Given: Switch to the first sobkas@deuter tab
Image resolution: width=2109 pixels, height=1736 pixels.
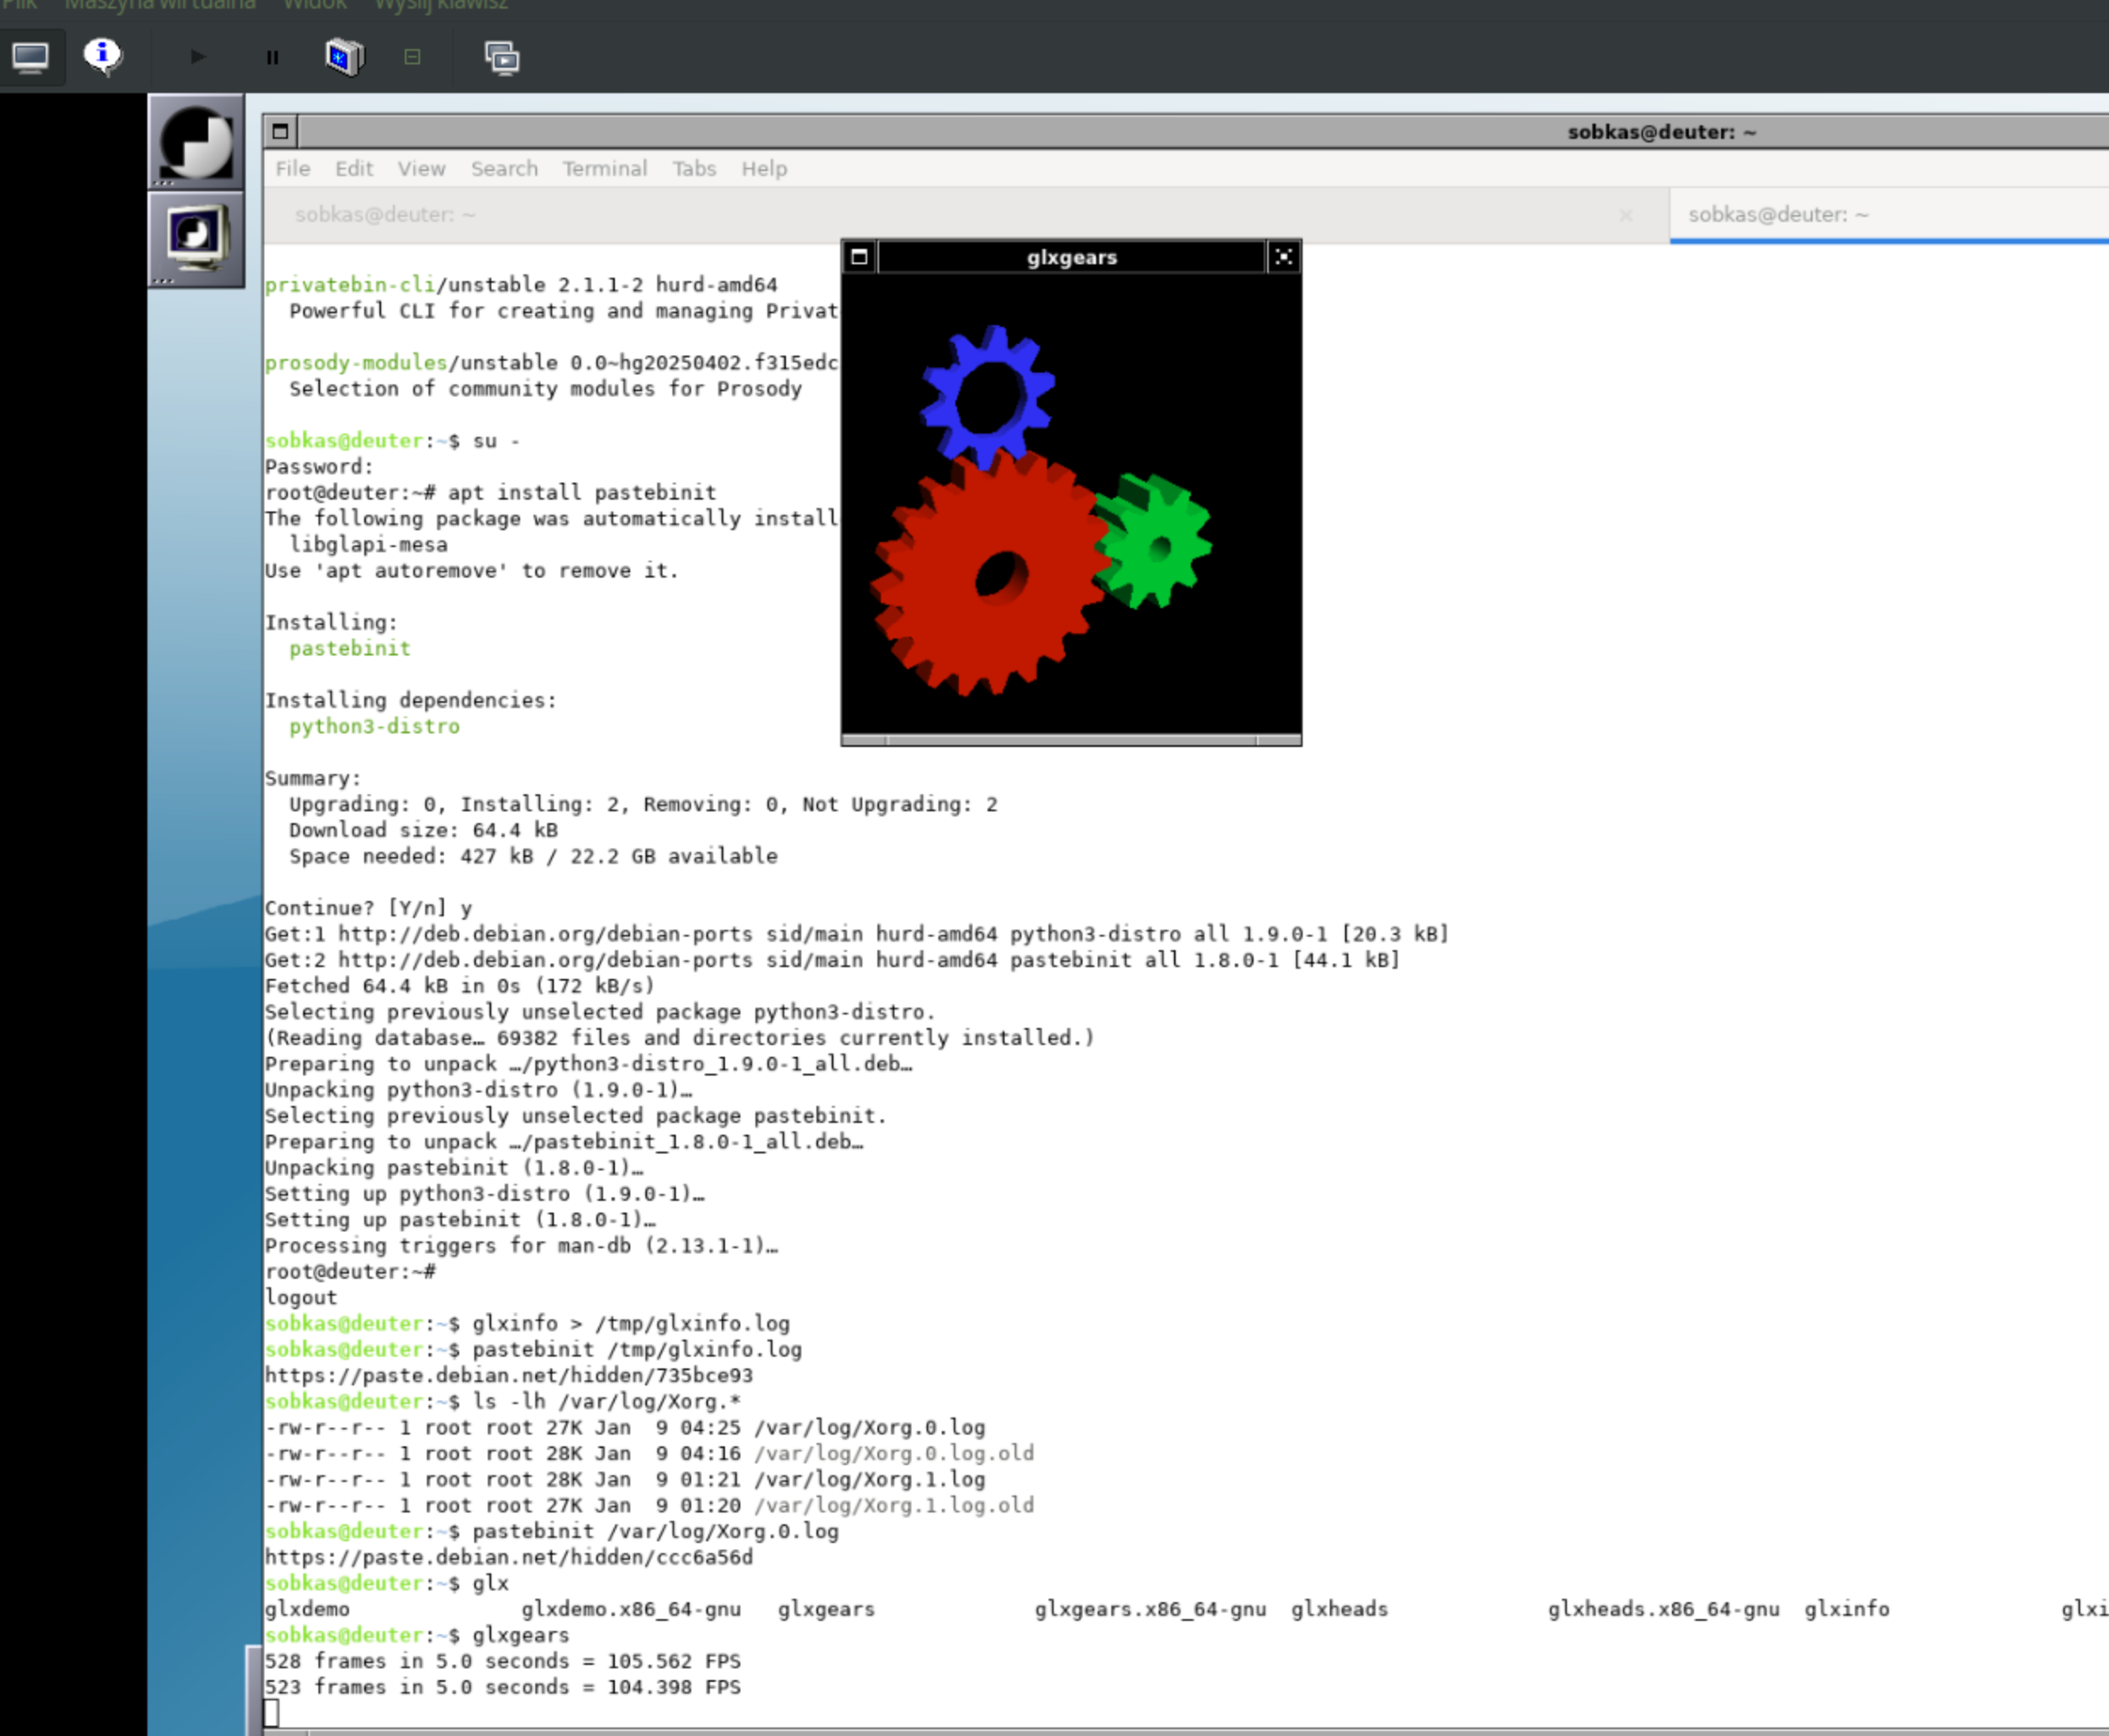Looking at the screenshot, I should [385, 215].
